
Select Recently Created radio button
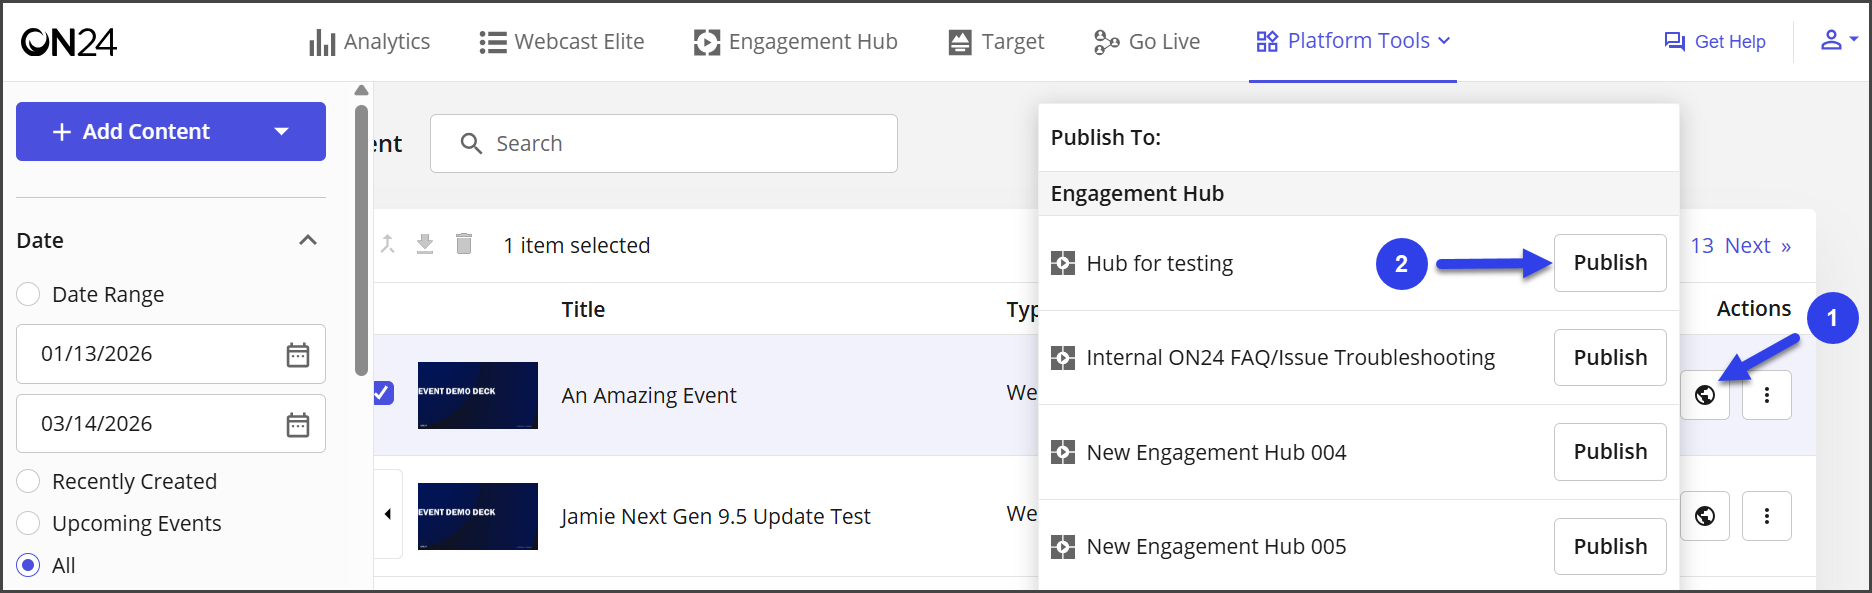coord(29,481)
